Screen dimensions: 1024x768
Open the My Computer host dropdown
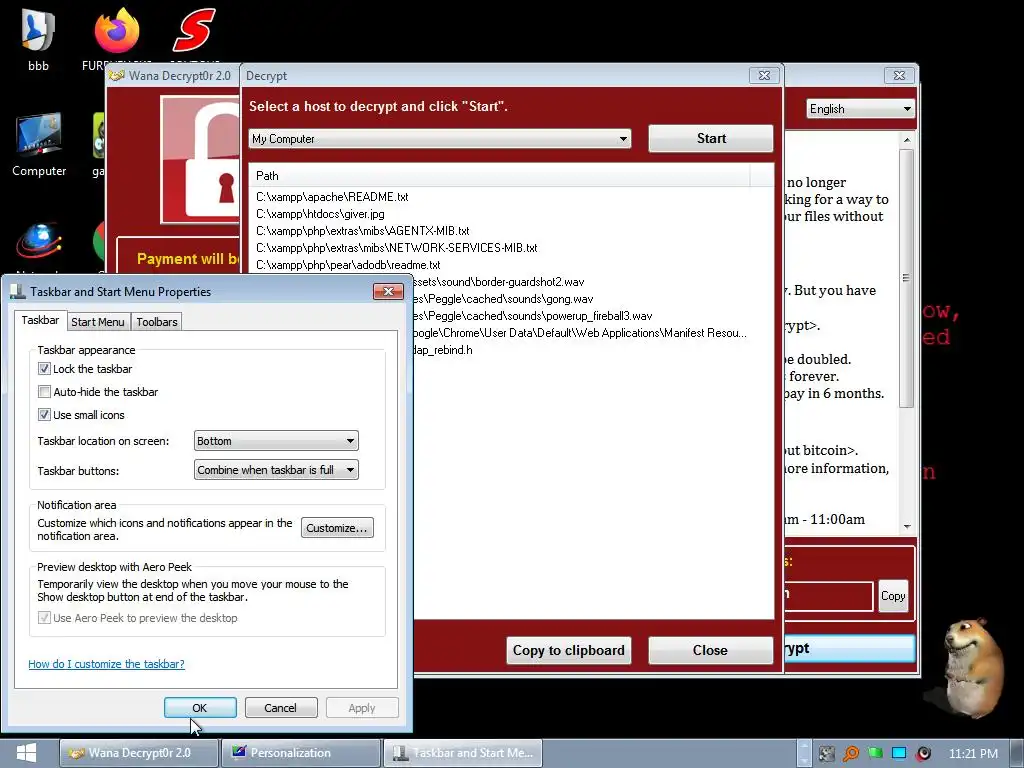tap(440, 138)
